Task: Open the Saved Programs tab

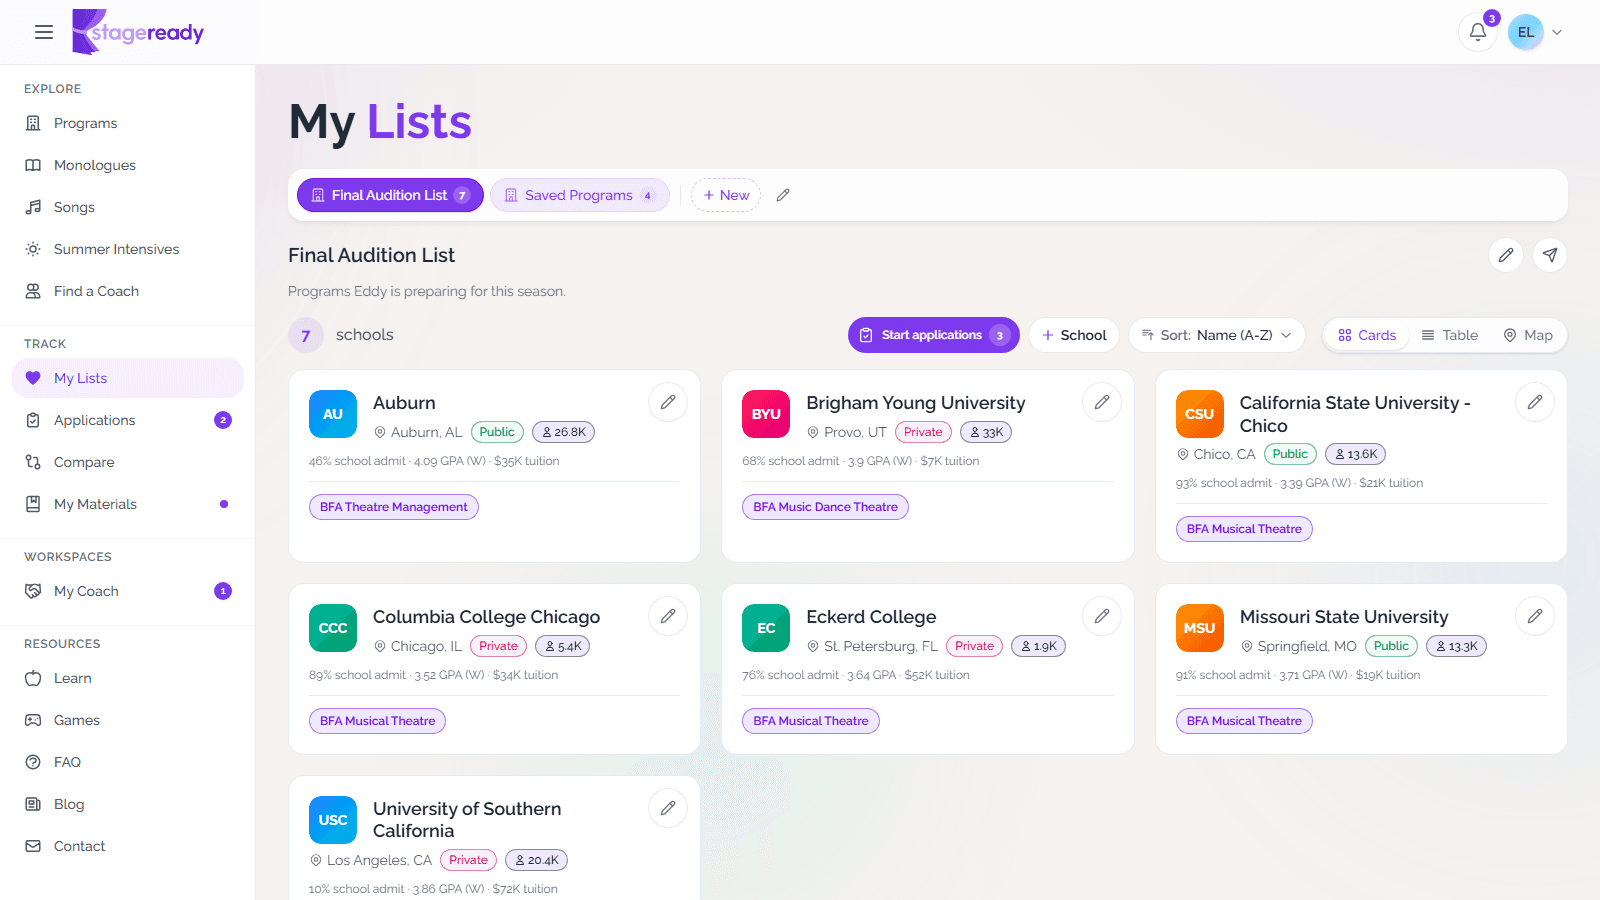Action: pos(580,195)
